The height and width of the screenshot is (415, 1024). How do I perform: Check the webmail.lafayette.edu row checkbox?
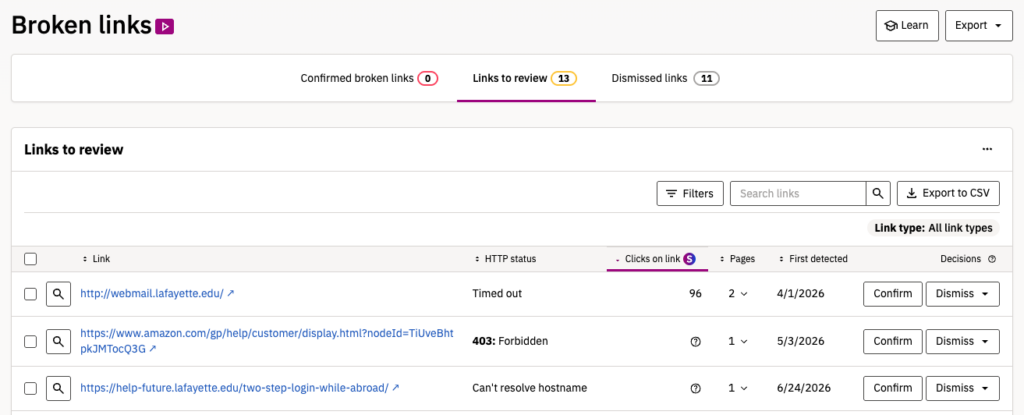pyautogui.click(x=30, y=294)
